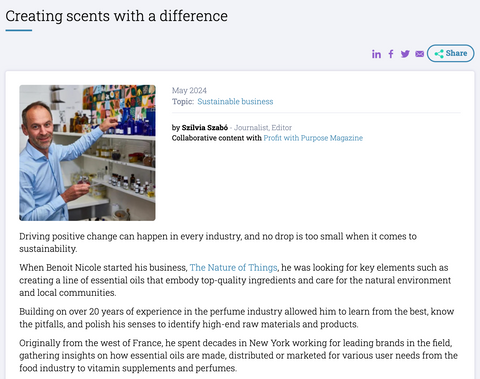480x379 pixels.
Task: Click the Topic label text
Action: click(x=183, y=102)
